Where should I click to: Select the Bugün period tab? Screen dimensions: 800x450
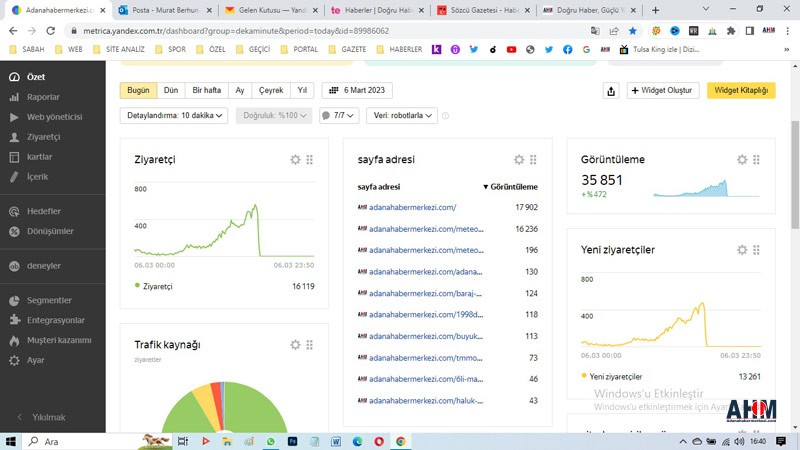(x=138, y=90)
